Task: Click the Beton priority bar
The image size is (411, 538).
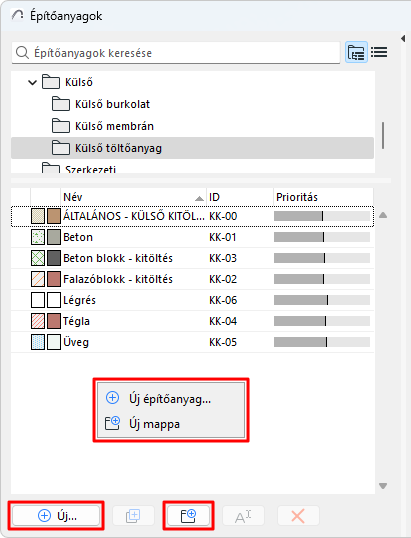Action: click(x=322, y=237)
